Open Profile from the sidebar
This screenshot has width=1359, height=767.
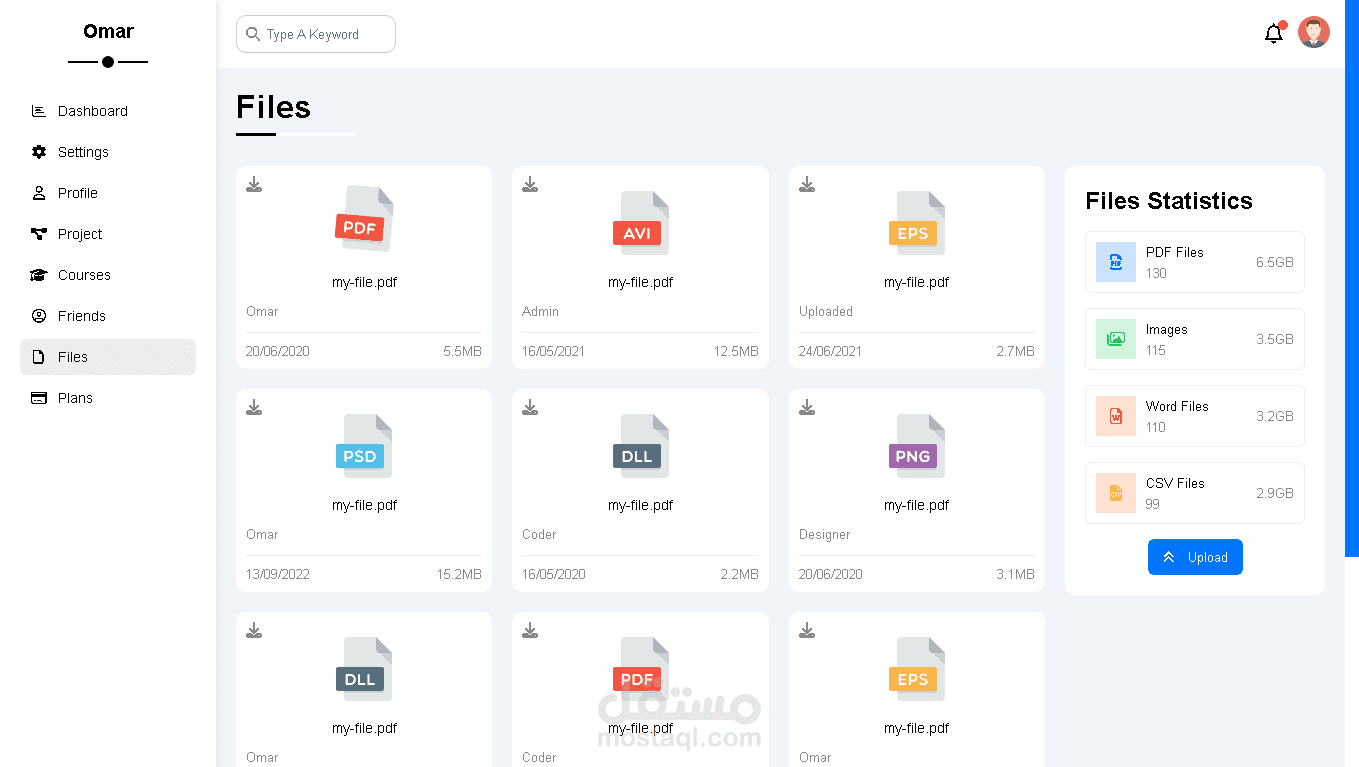pos(108,193)
